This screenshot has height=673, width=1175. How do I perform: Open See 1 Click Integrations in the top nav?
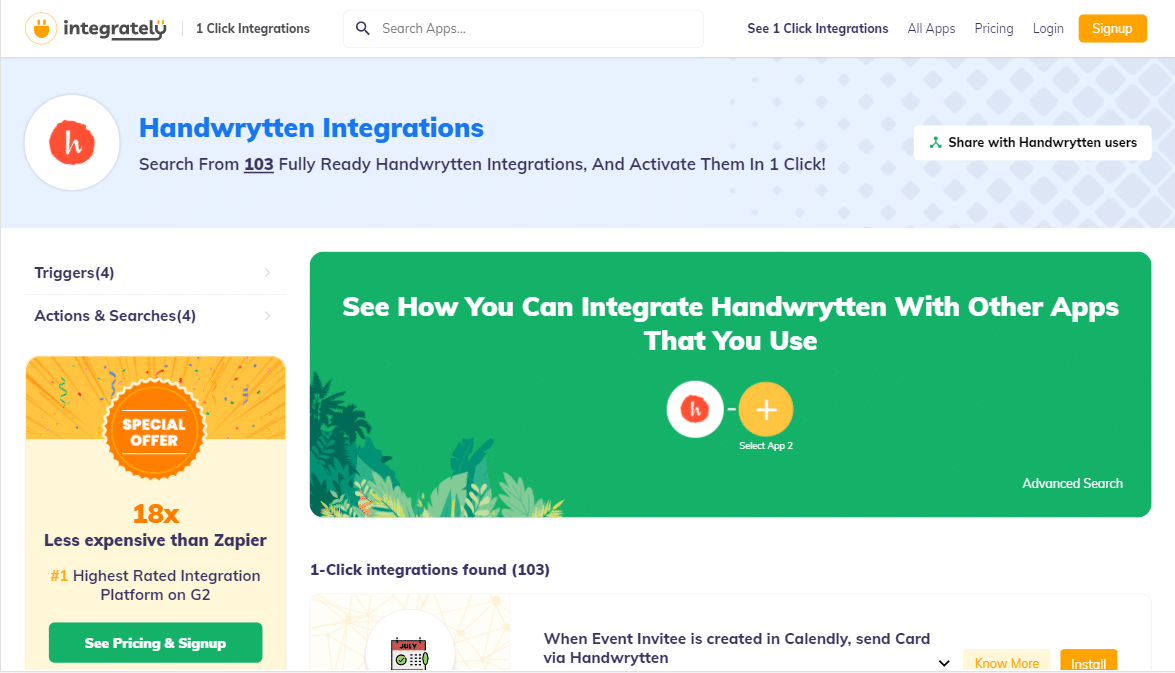(x=817, y=29)
